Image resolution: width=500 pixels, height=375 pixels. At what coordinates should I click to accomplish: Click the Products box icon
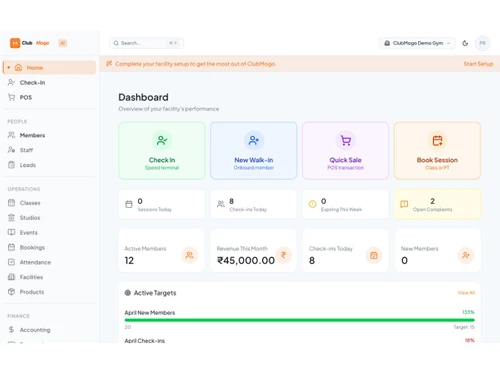coord(11,292)
